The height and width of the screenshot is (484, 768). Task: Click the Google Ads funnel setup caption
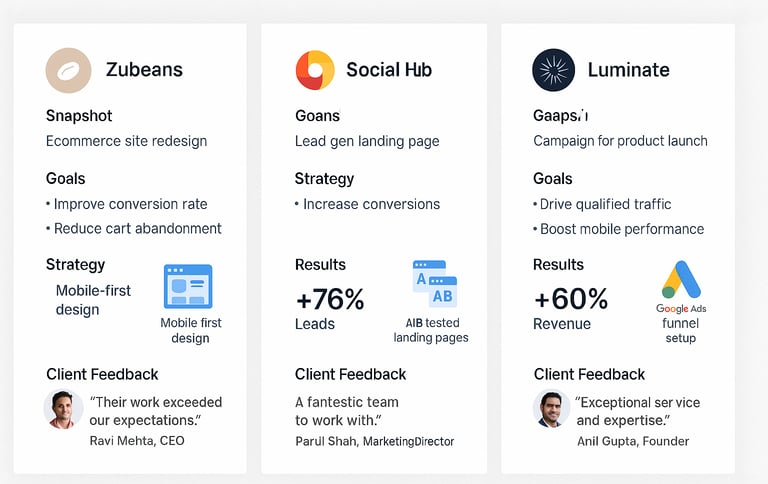click(x=681, y=323)
